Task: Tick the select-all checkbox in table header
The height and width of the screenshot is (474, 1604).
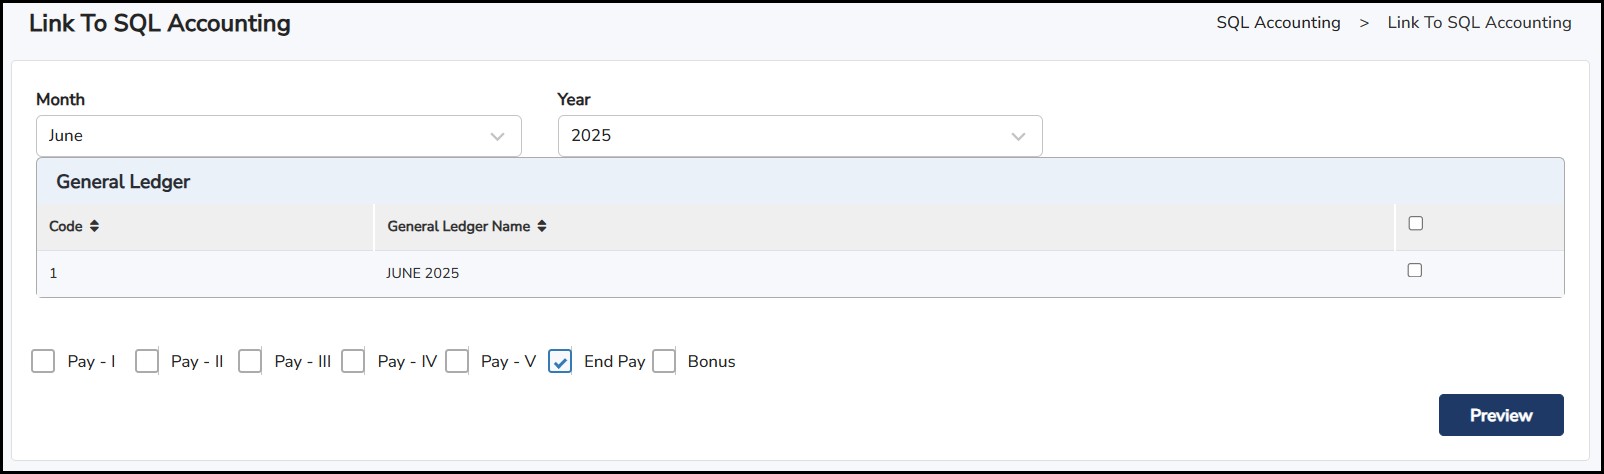Action: click(1415, 223)
